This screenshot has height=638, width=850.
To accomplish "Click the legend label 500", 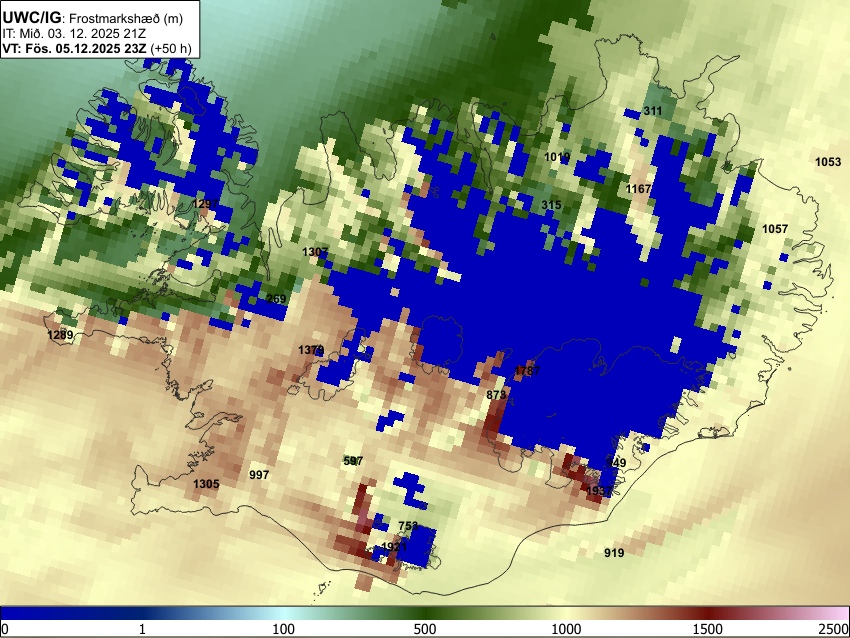I will 425,629.
